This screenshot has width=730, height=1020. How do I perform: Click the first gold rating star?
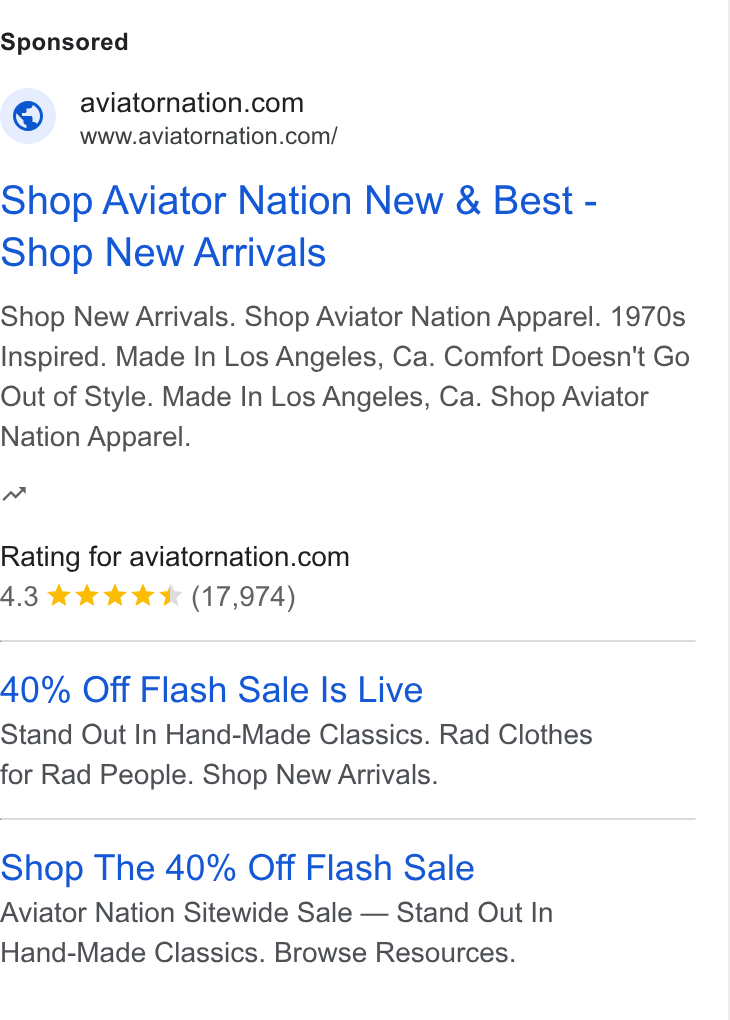59,596
